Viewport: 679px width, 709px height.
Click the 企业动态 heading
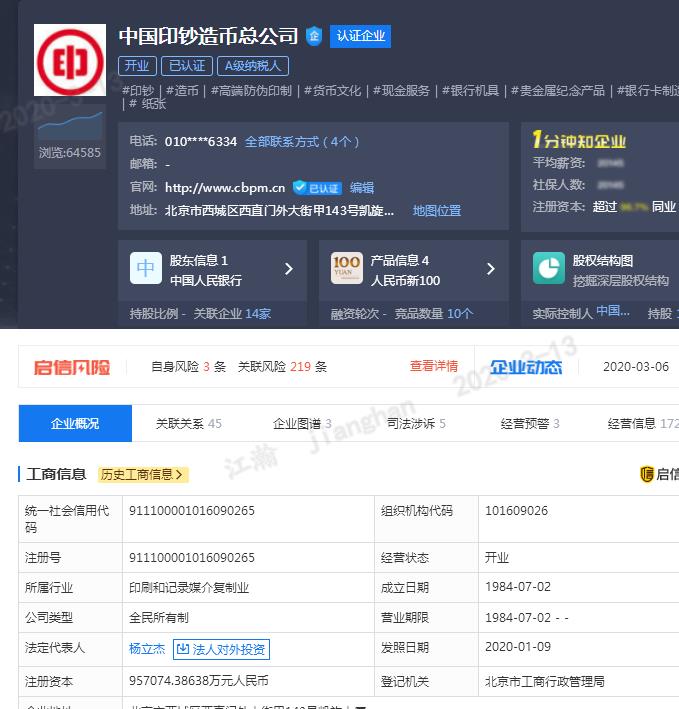pos(526,367)
